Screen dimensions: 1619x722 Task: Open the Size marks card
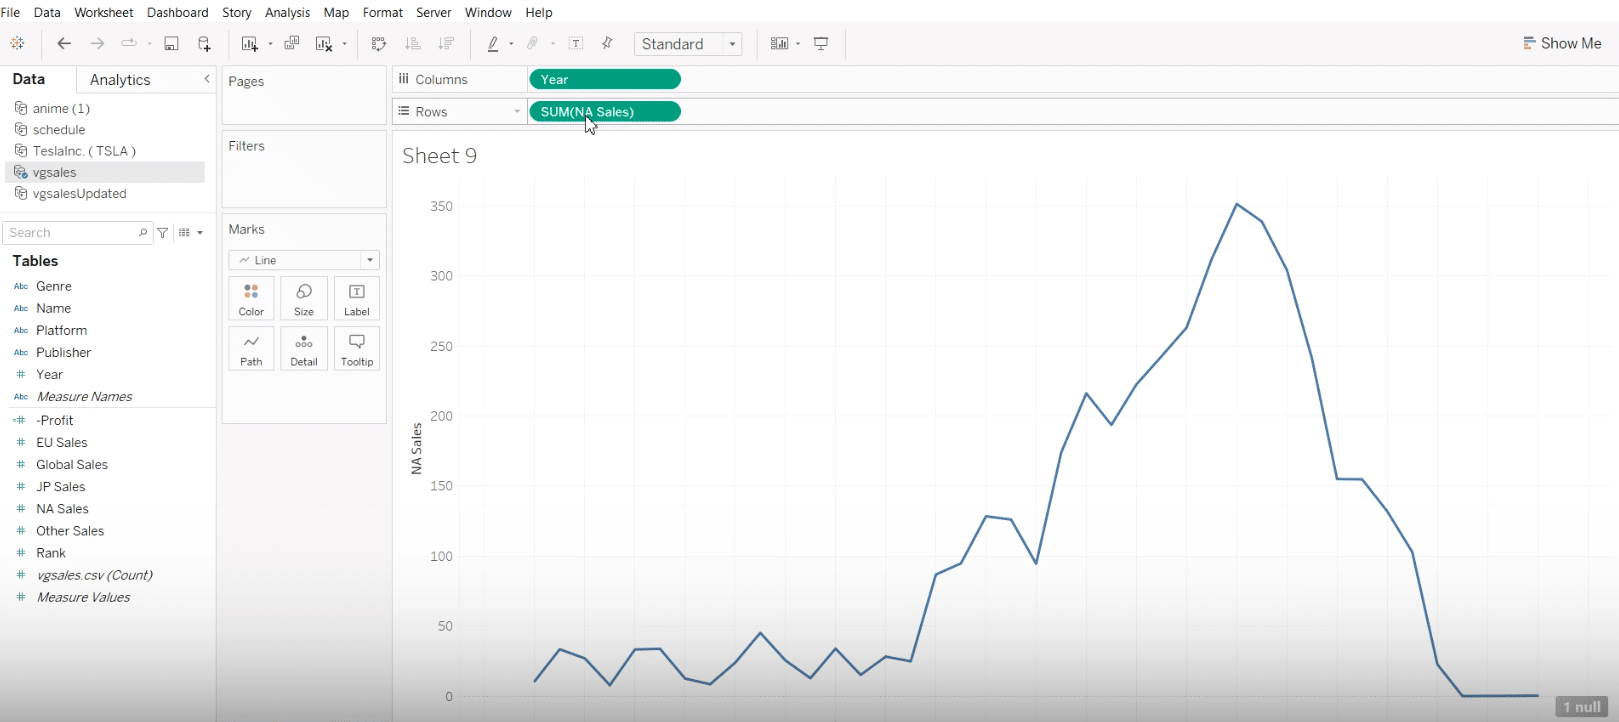(x=304, y=299)
